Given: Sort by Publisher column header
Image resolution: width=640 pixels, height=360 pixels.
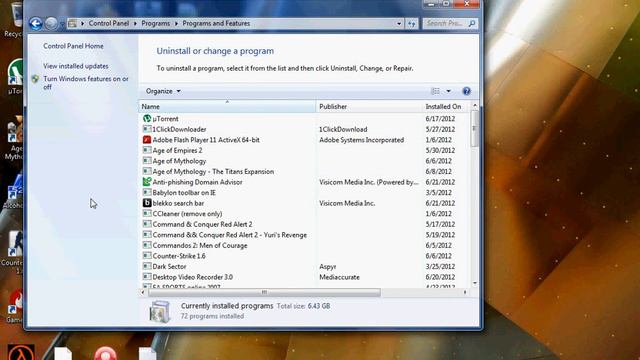Looking at the screenshot, I should (x=369, y=107).
